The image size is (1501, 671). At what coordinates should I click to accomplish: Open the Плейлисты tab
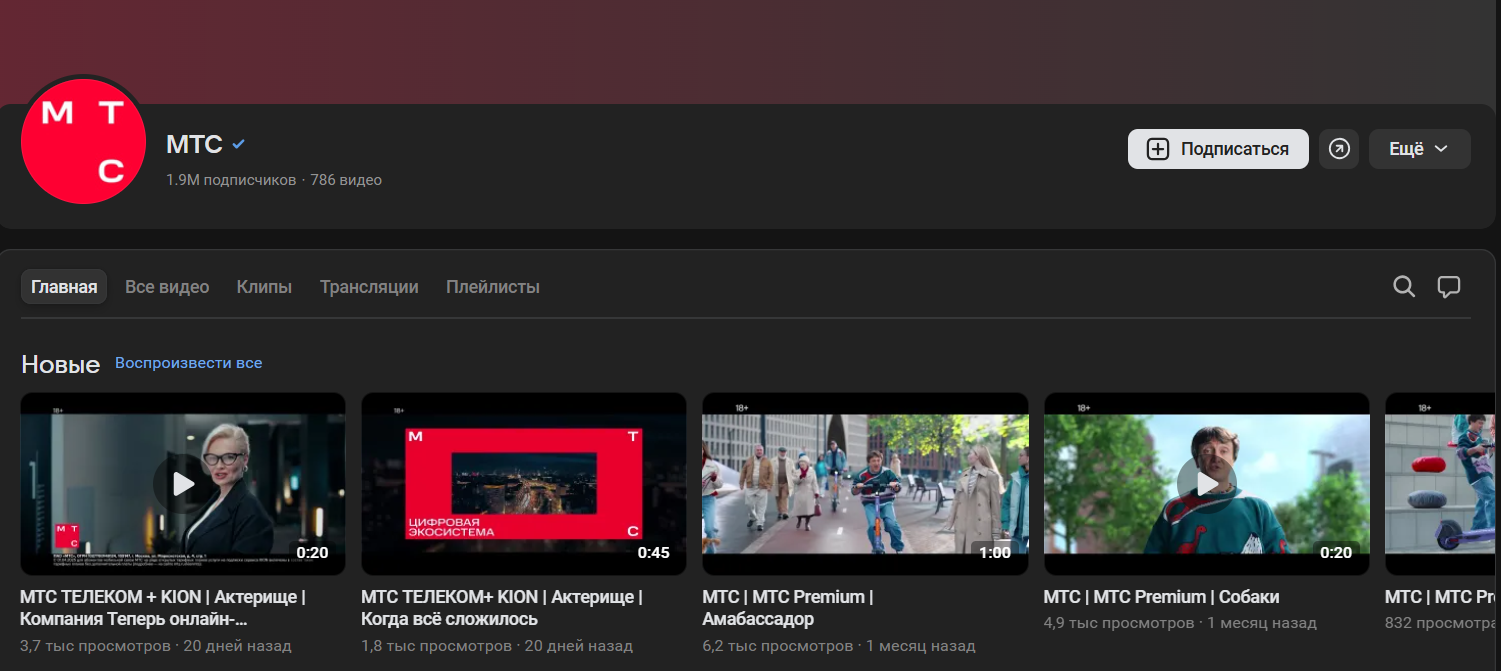(x=493, y=287)
